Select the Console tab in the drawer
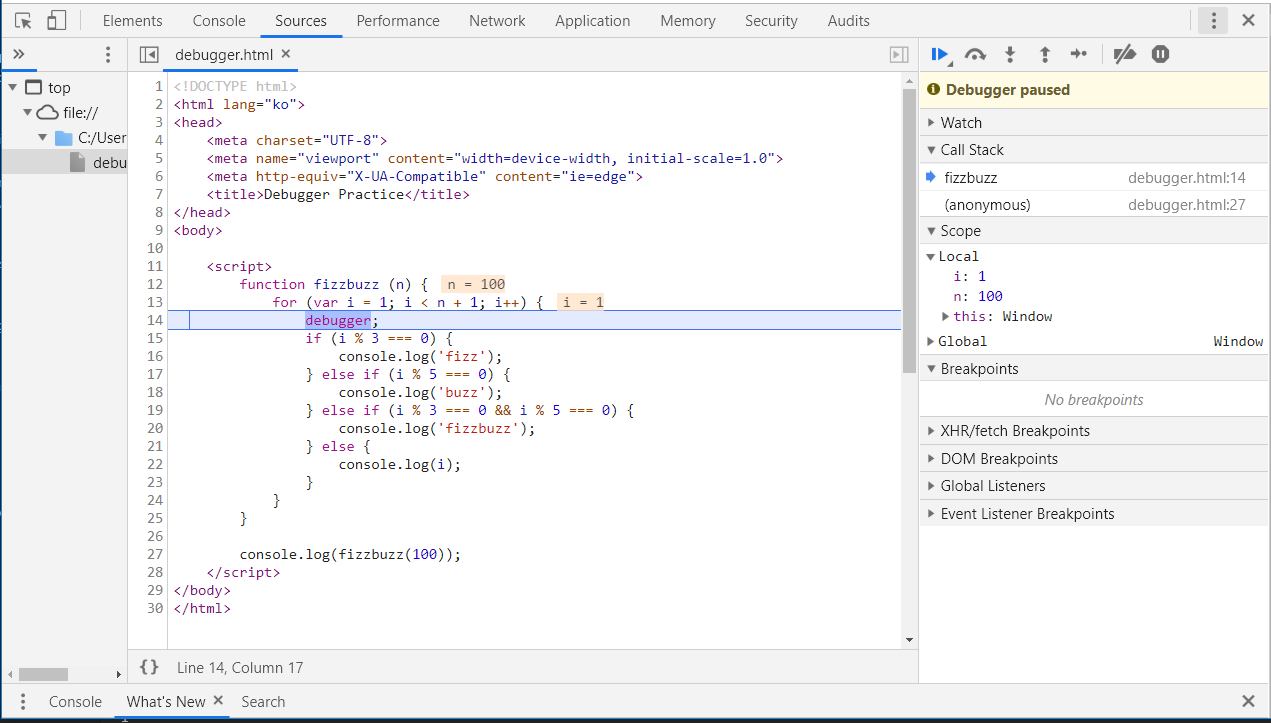 [x=76, y=702]
